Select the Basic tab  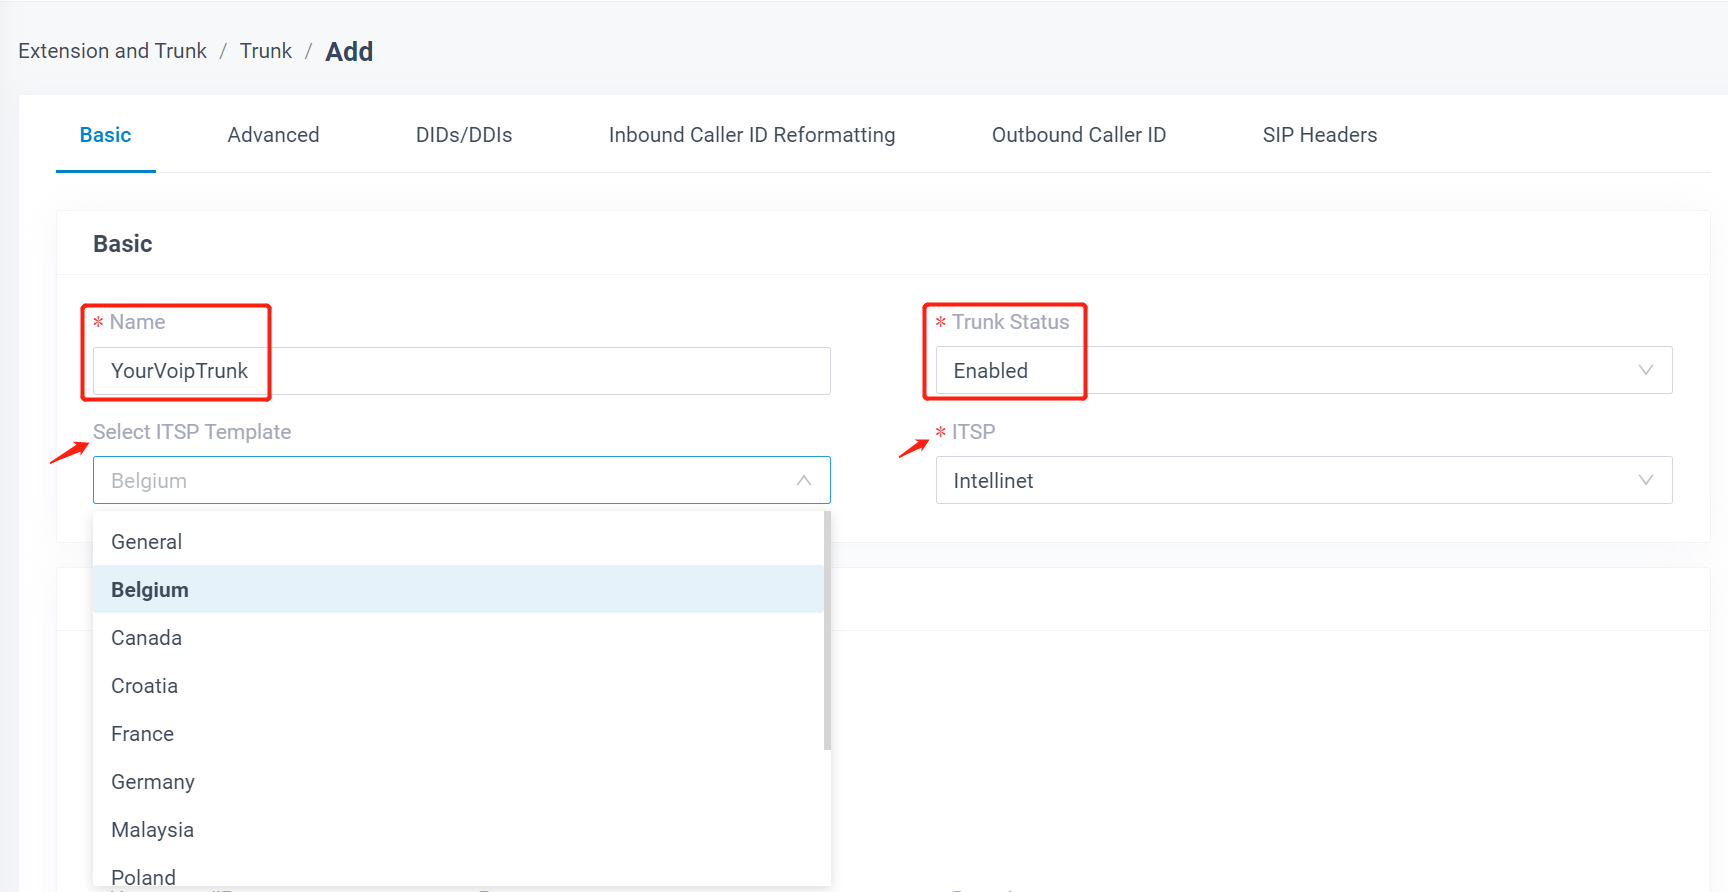pos(105,135)
